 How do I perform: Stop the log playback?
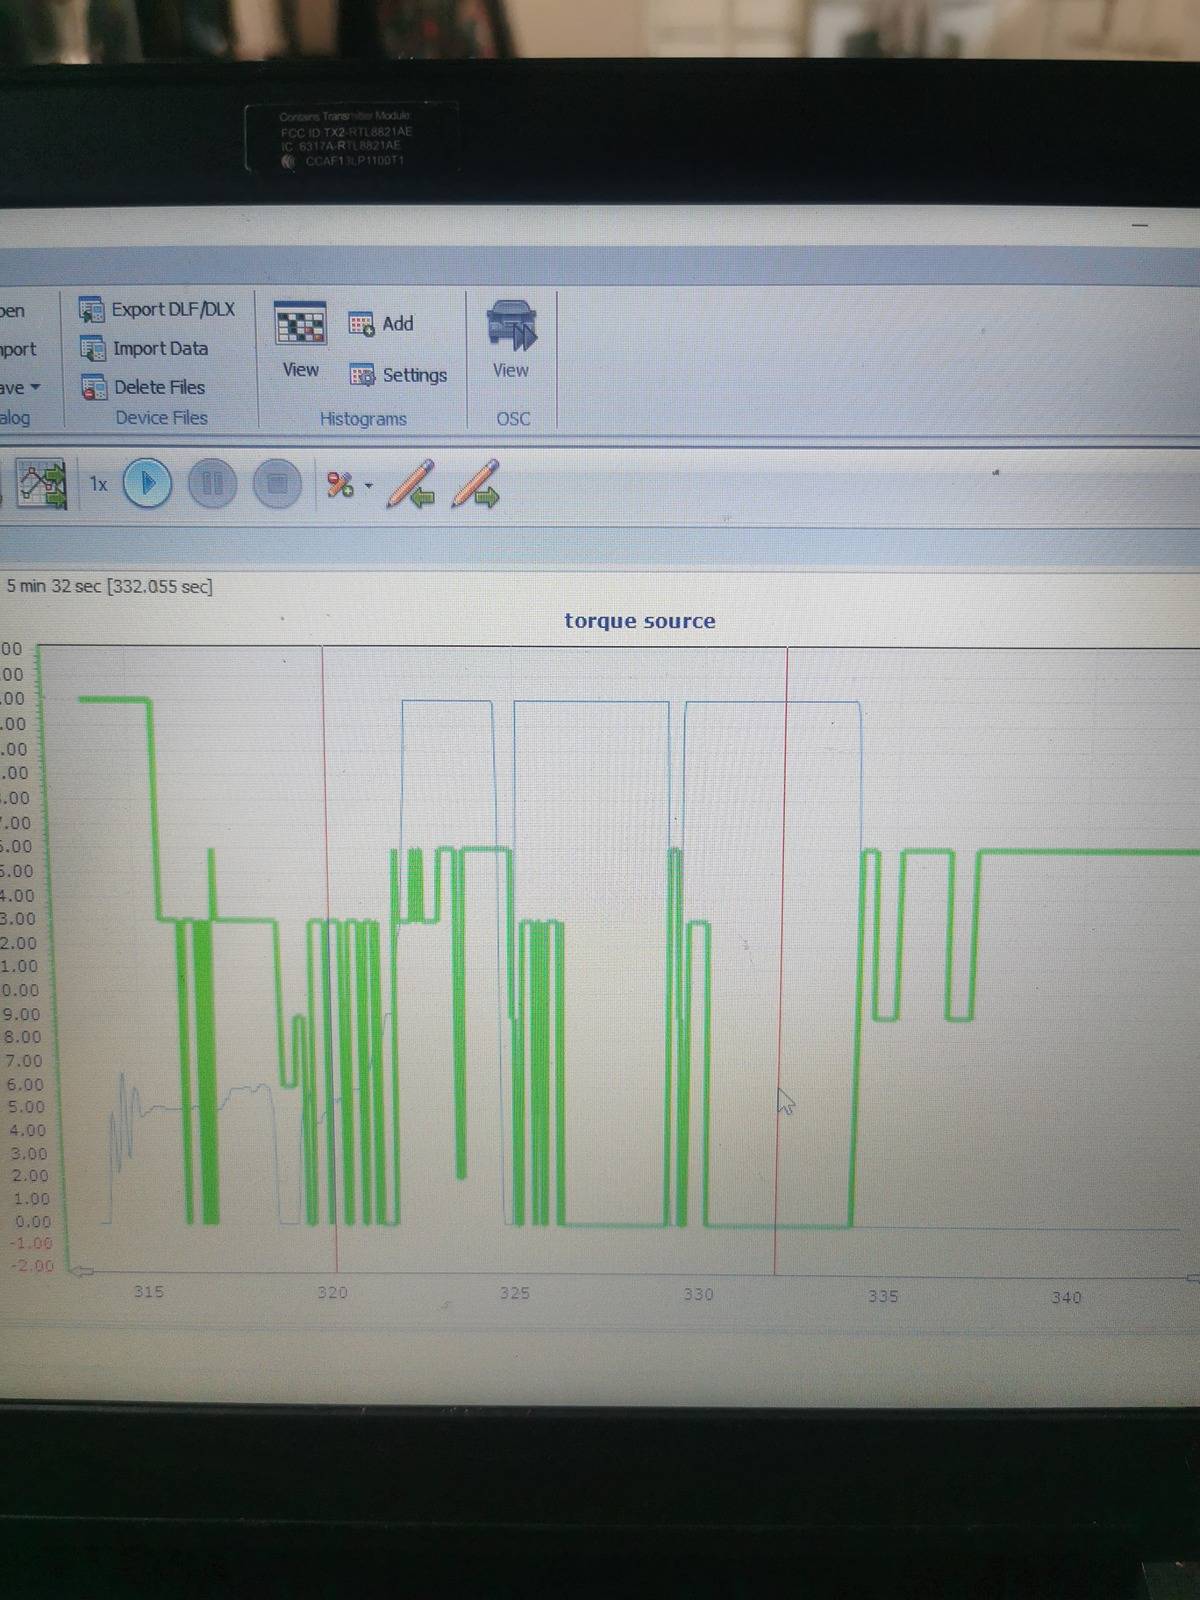point(277,484)
